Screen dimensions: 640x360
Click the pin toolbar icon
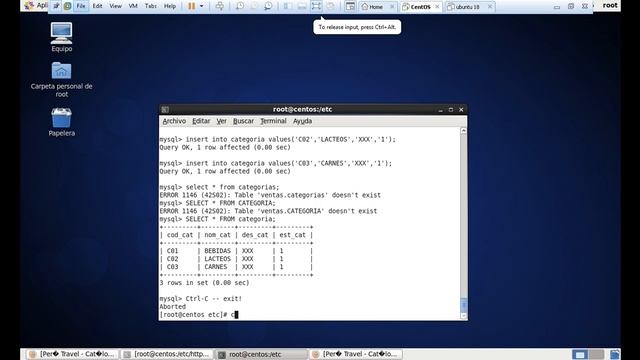click(x=56, y=6)
